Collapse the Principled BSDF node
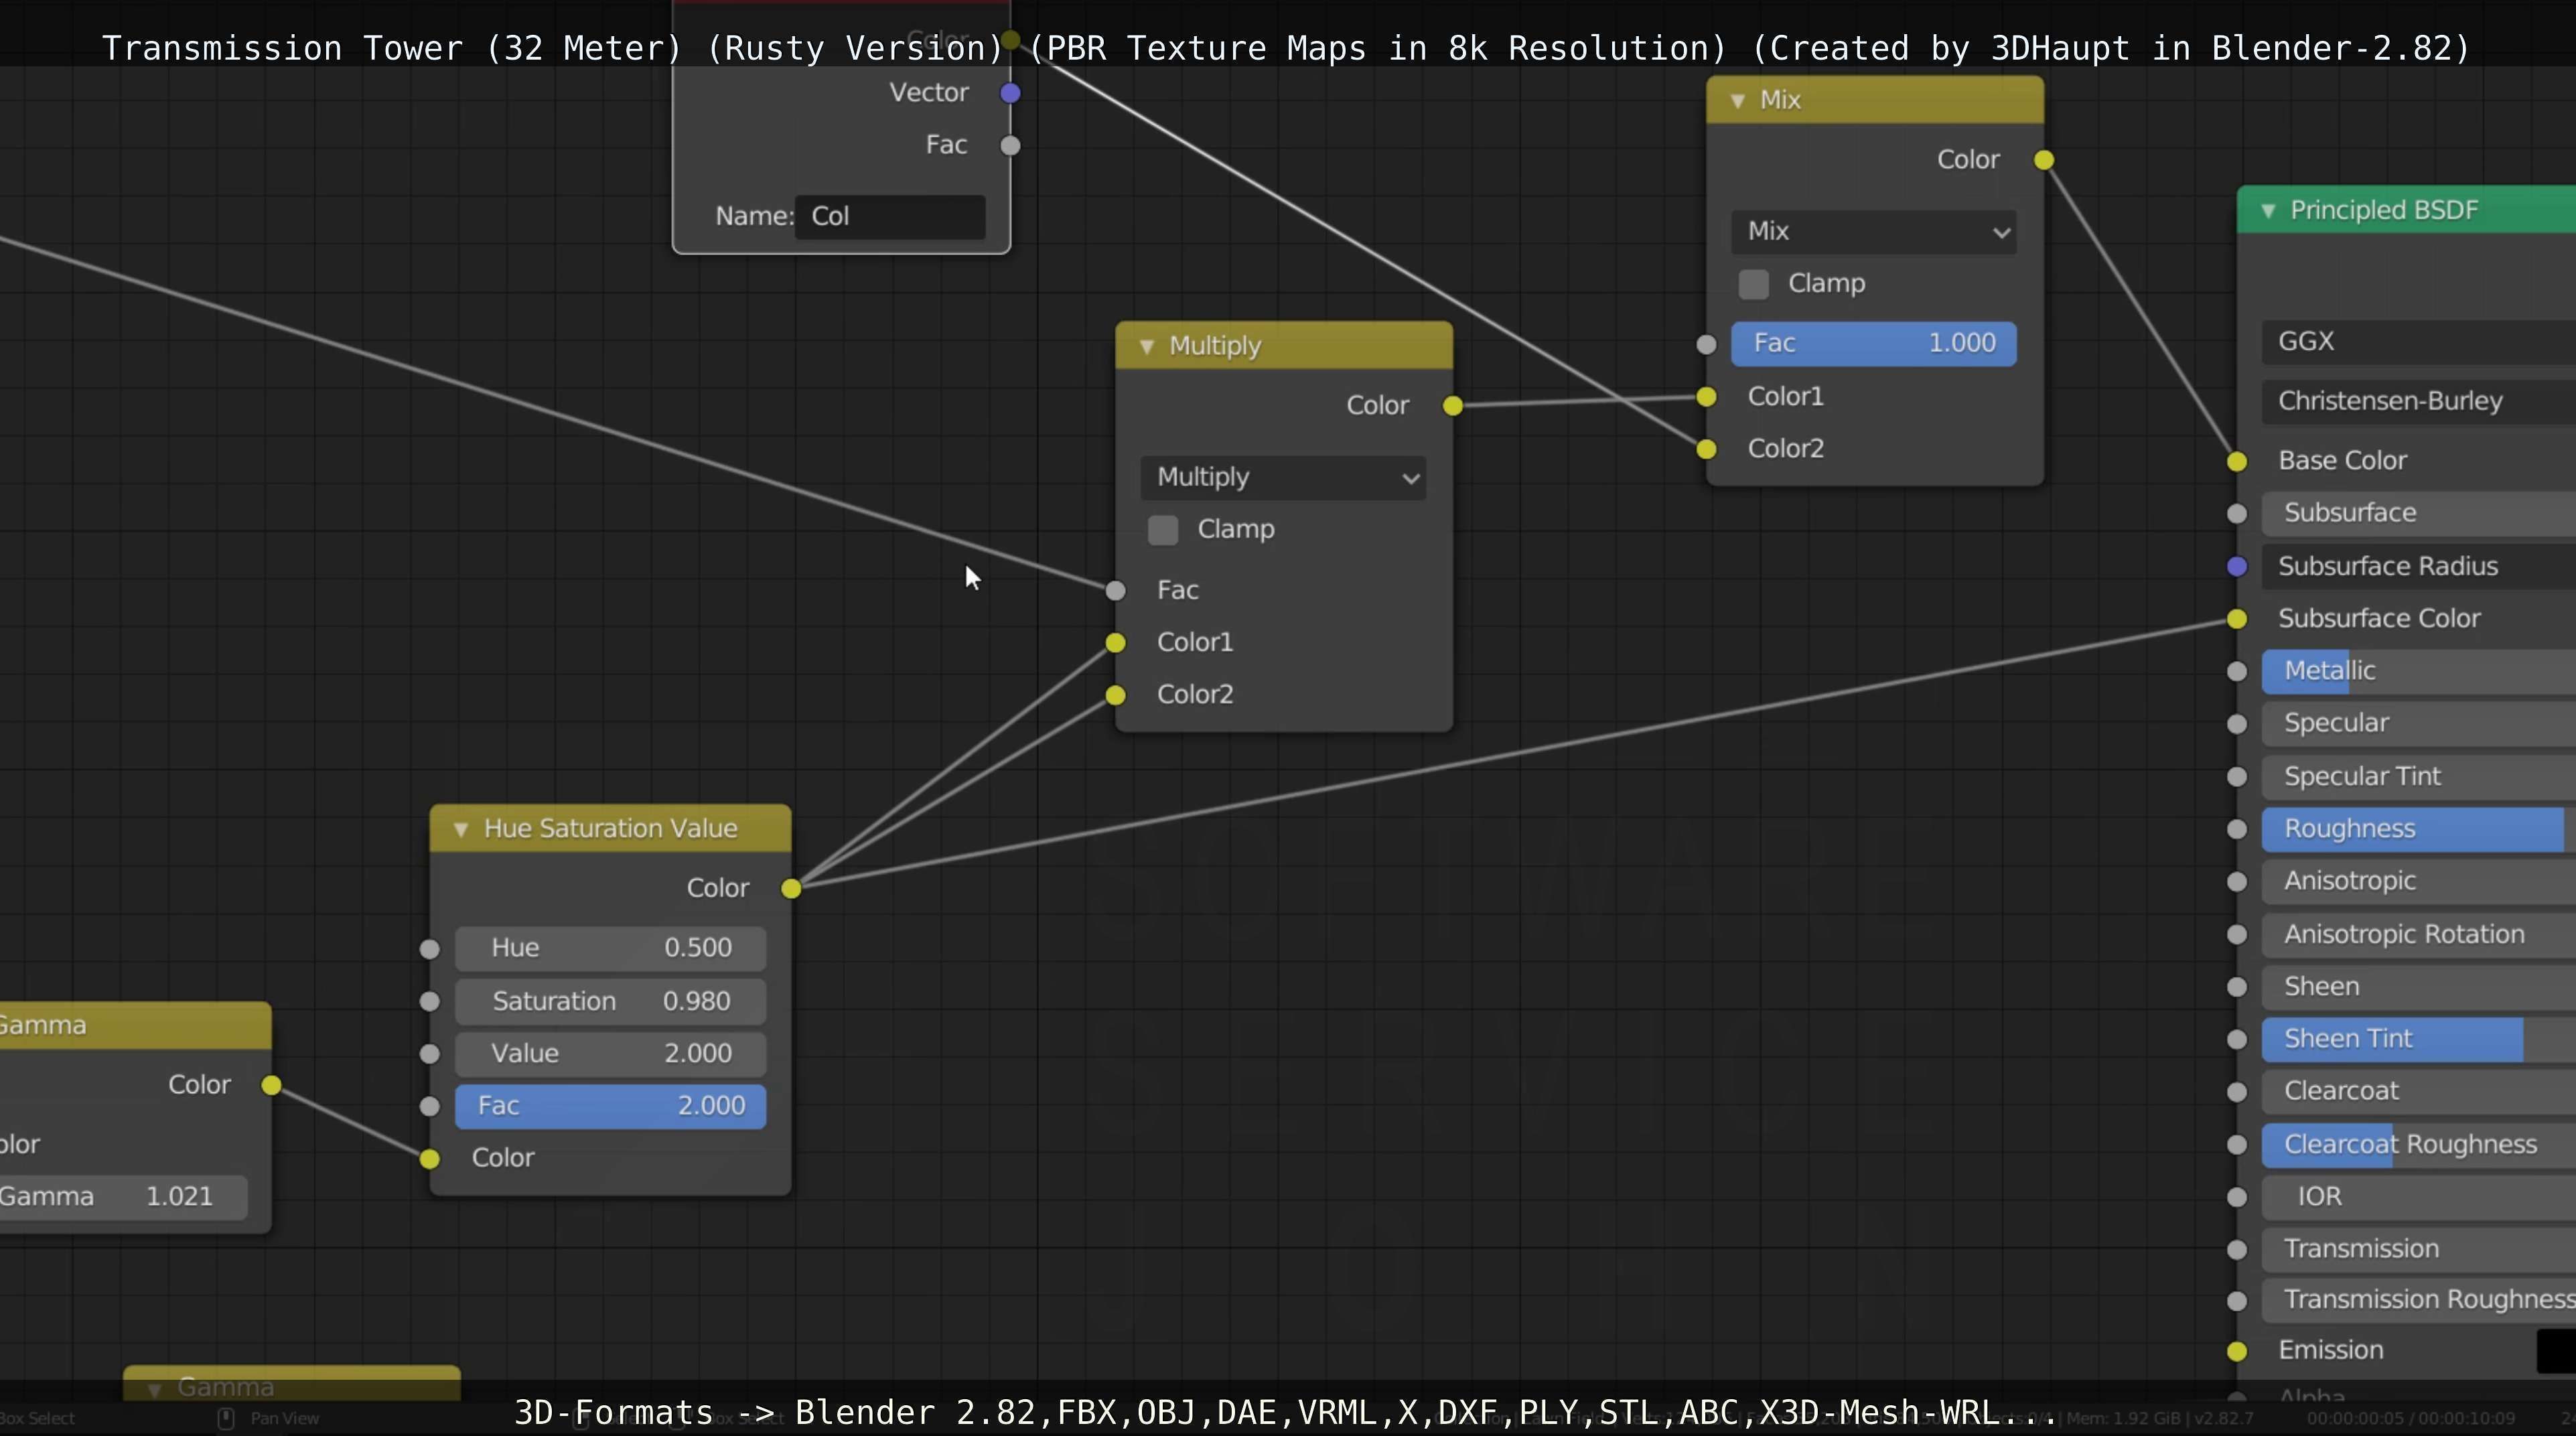 coord(2268,210)
